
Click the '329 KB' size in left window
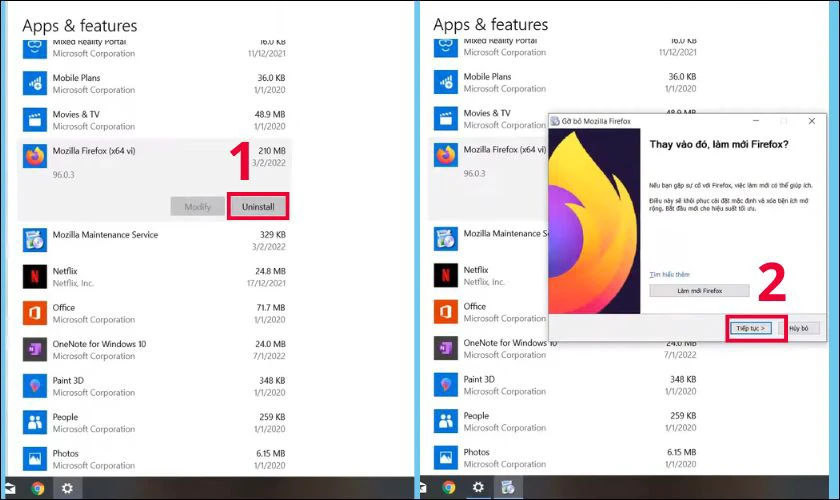coord(273,235)
